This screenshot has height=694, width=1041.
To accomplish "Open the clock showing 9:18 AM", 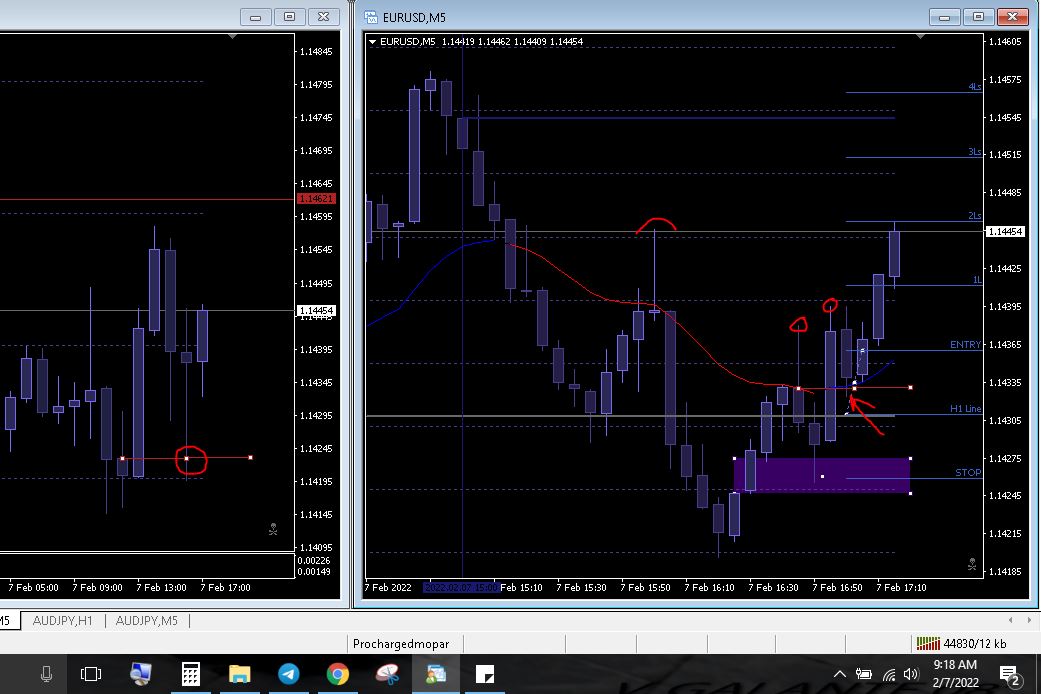I will (x=956, y=673).
